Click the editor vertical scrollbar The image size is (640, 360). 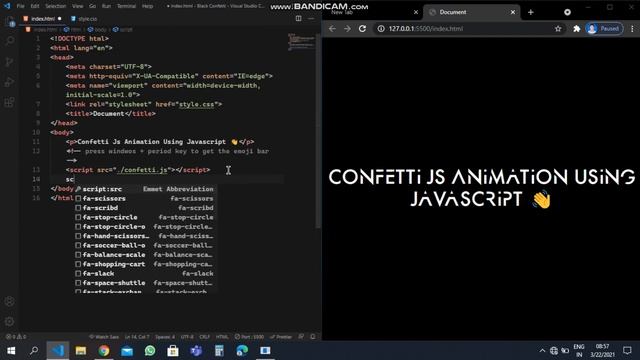pos(318,131)
